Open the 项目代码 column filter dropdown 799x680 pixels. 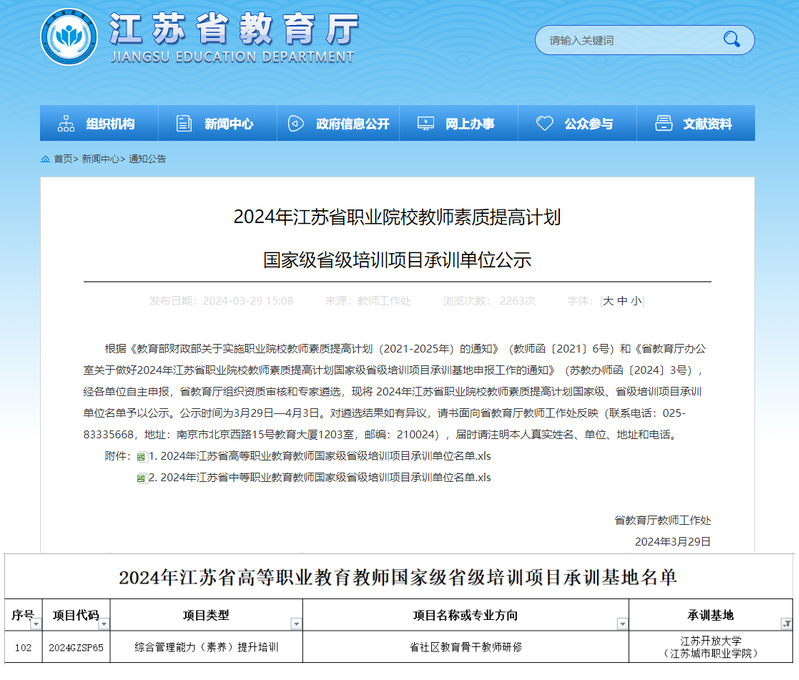(105, 624)
